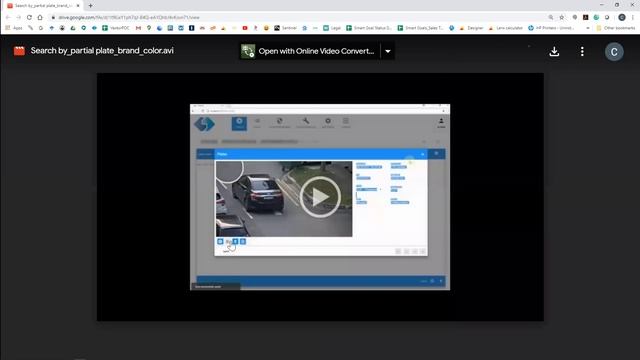Go forward in browser history

[x=18, y=18]
